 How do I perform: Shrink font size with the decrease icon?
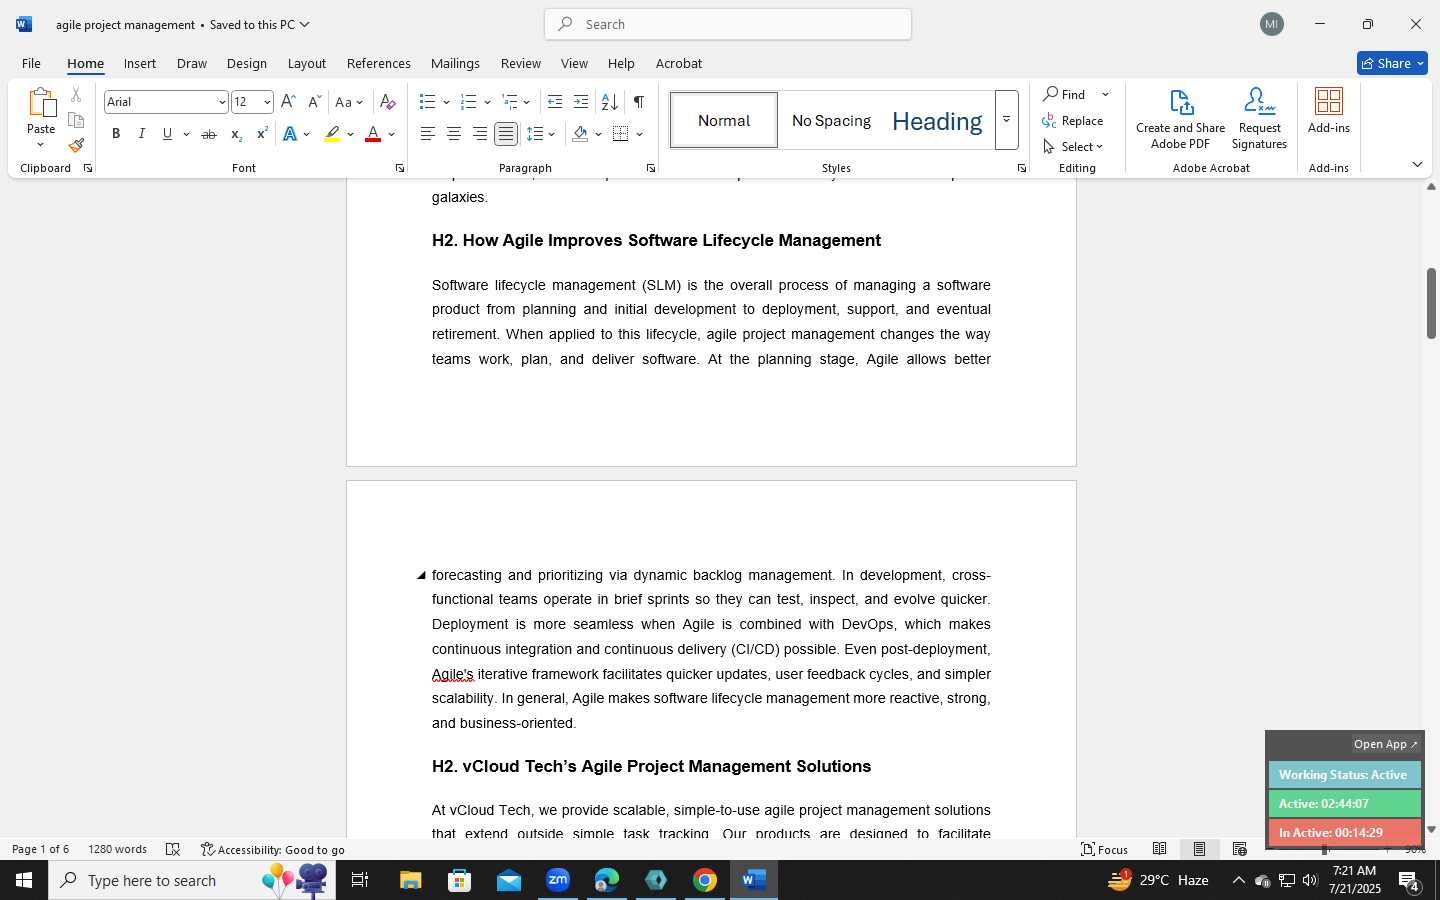point(314,102)
